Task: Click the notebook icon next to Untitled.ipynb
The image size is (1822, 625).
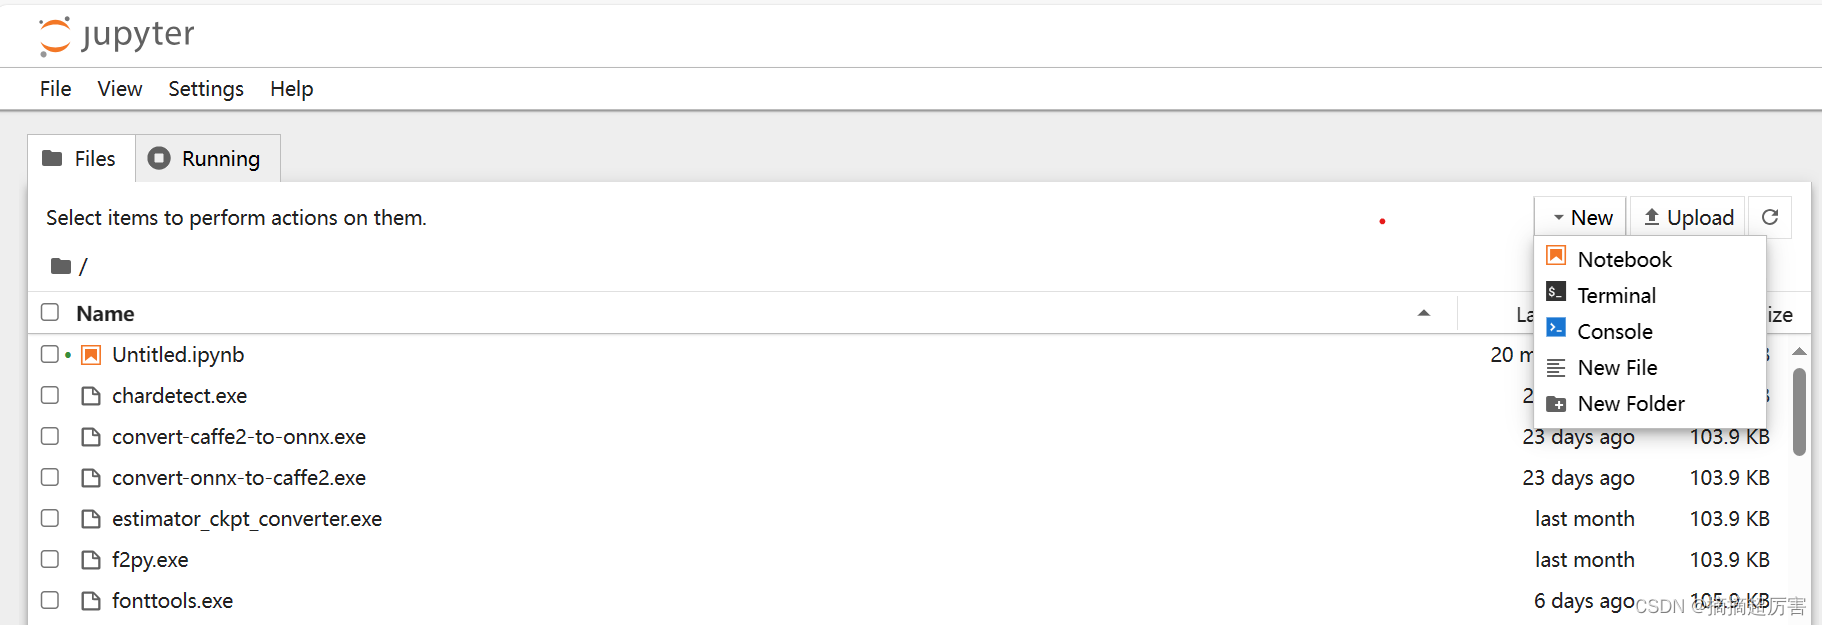Action: click(x=90, y=354)
